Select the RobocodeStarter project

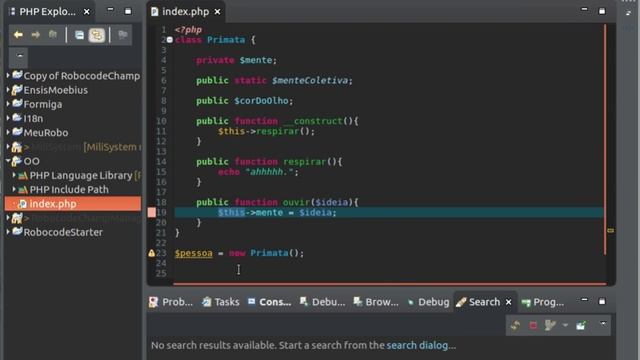pyautogui.click(x=63, y=232)
